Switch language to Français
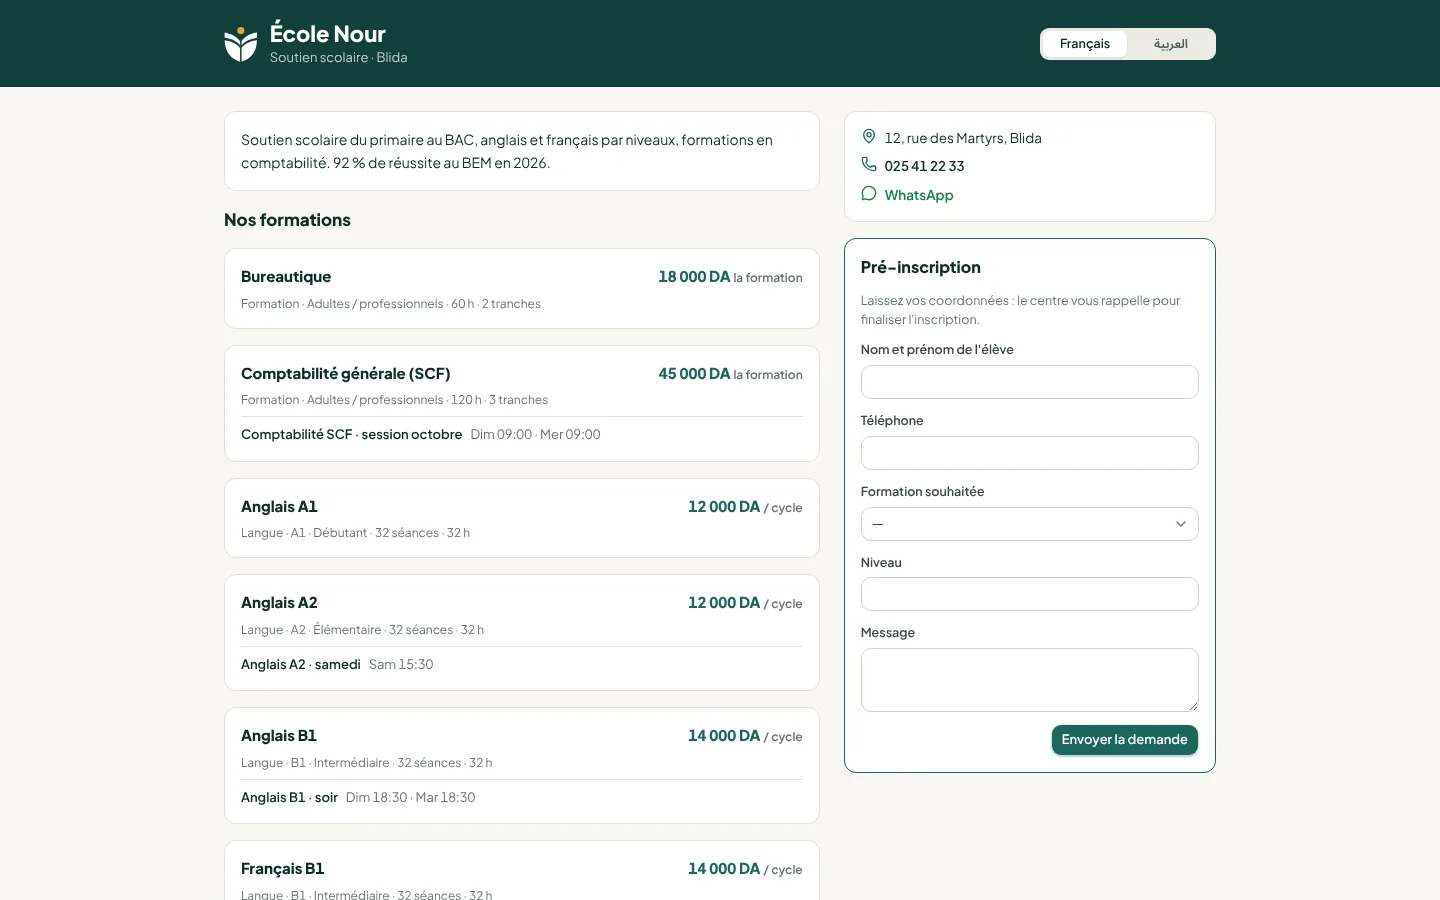This screenshot has height=900, width=1440. pyautogui.click(x=1084, y=44)
